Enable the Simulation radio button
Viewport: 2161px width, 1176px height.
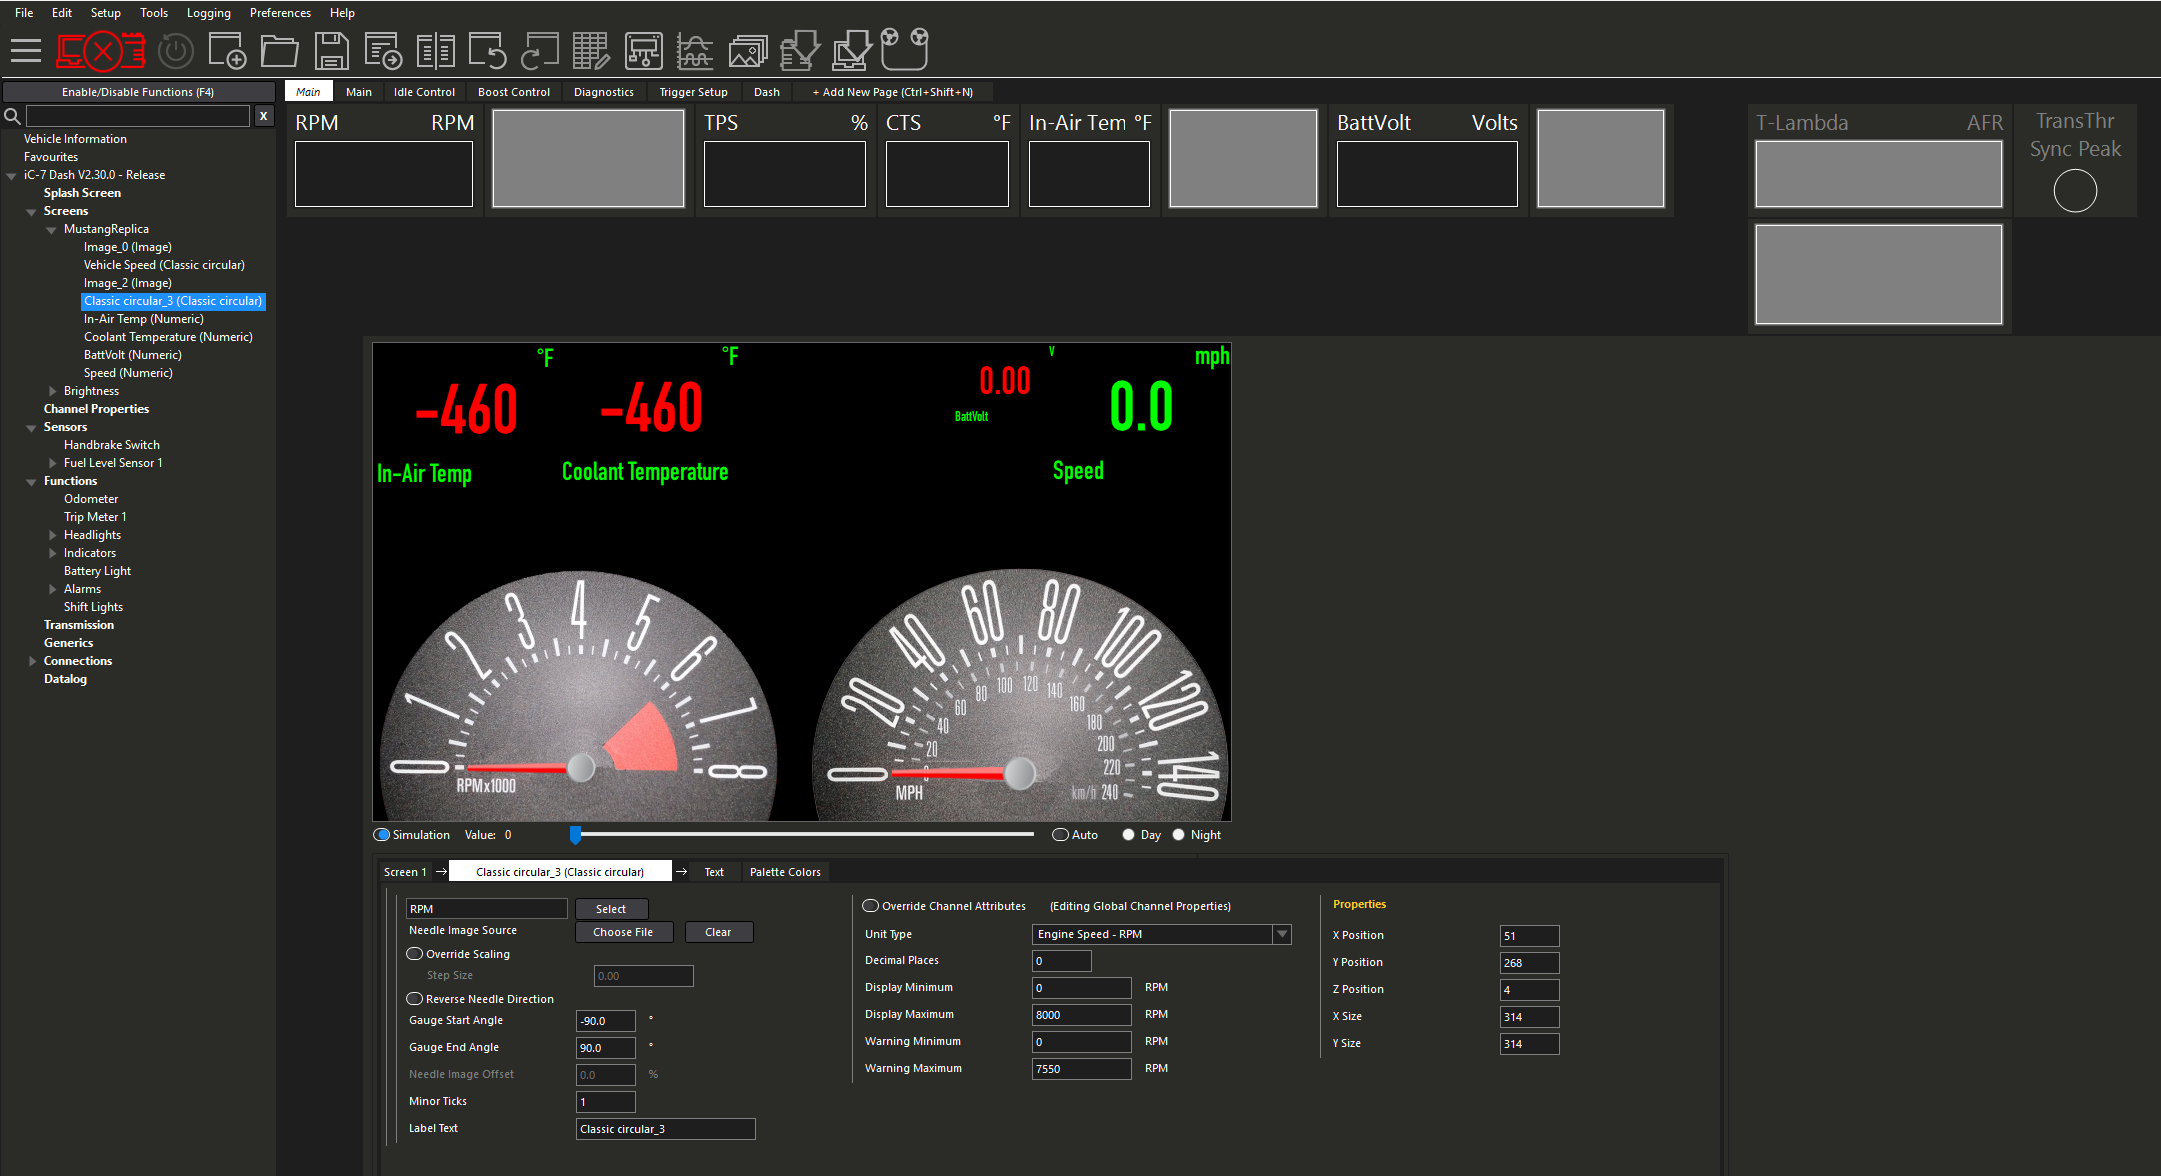382,834
